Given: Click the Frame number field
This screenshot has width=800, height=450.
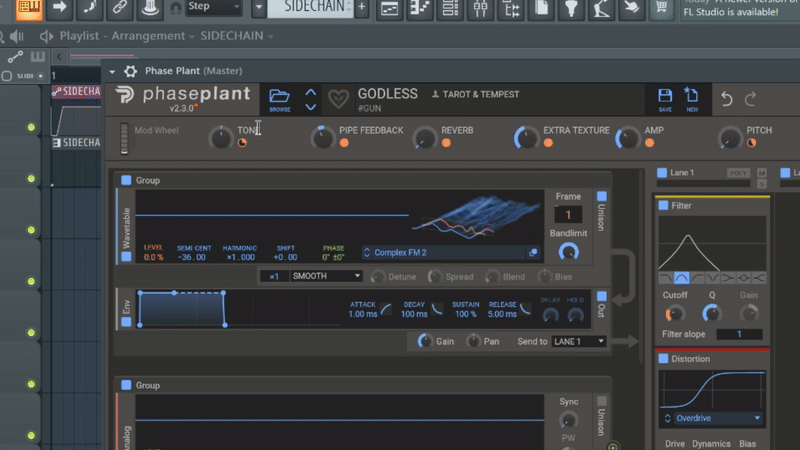Looking at the screenshot, I should 568,215.
